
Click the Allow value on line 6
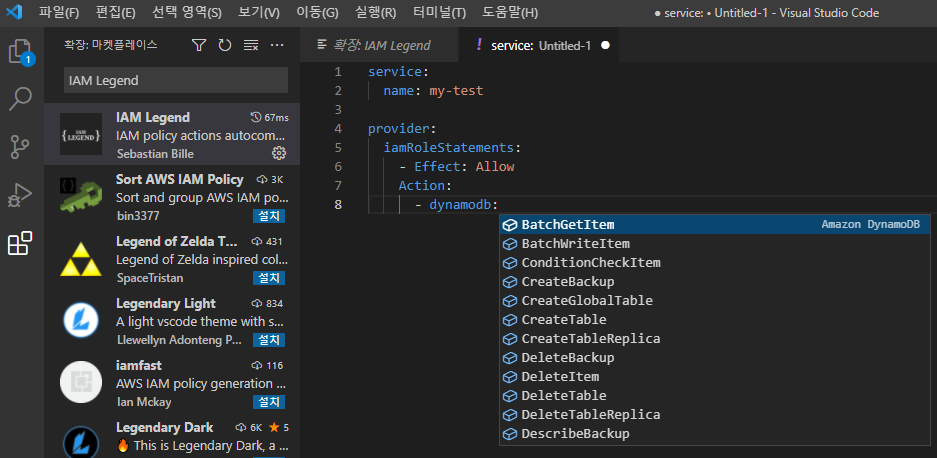click(x=495, y=167)
